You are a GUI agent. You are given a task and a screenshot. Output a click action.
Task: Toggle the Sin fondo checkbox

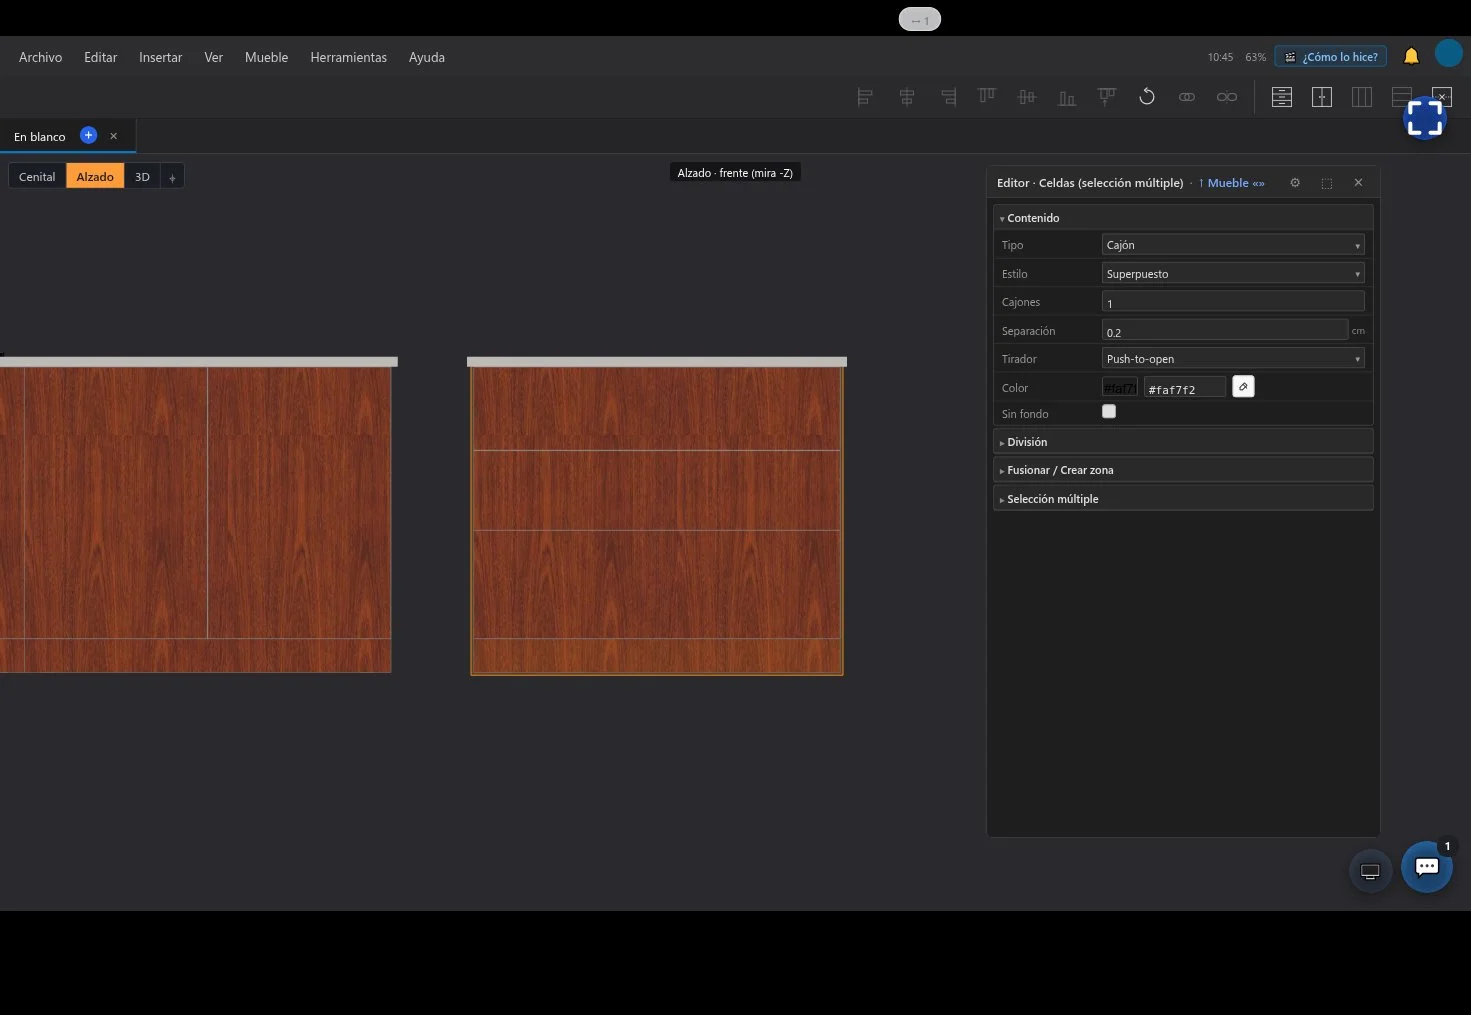[x=1109, y=411]
